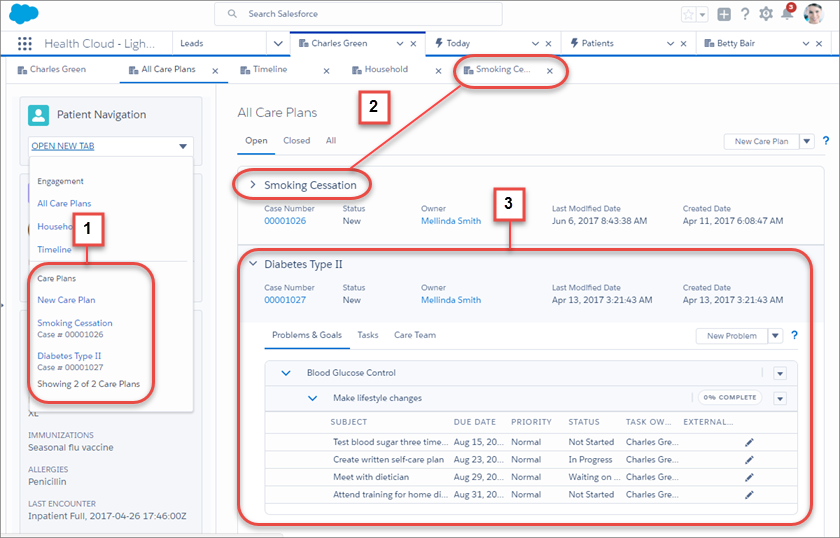This screenshot has width=840, height=538.
Task: Show Closed care plans tab
Action: (296, 140)
